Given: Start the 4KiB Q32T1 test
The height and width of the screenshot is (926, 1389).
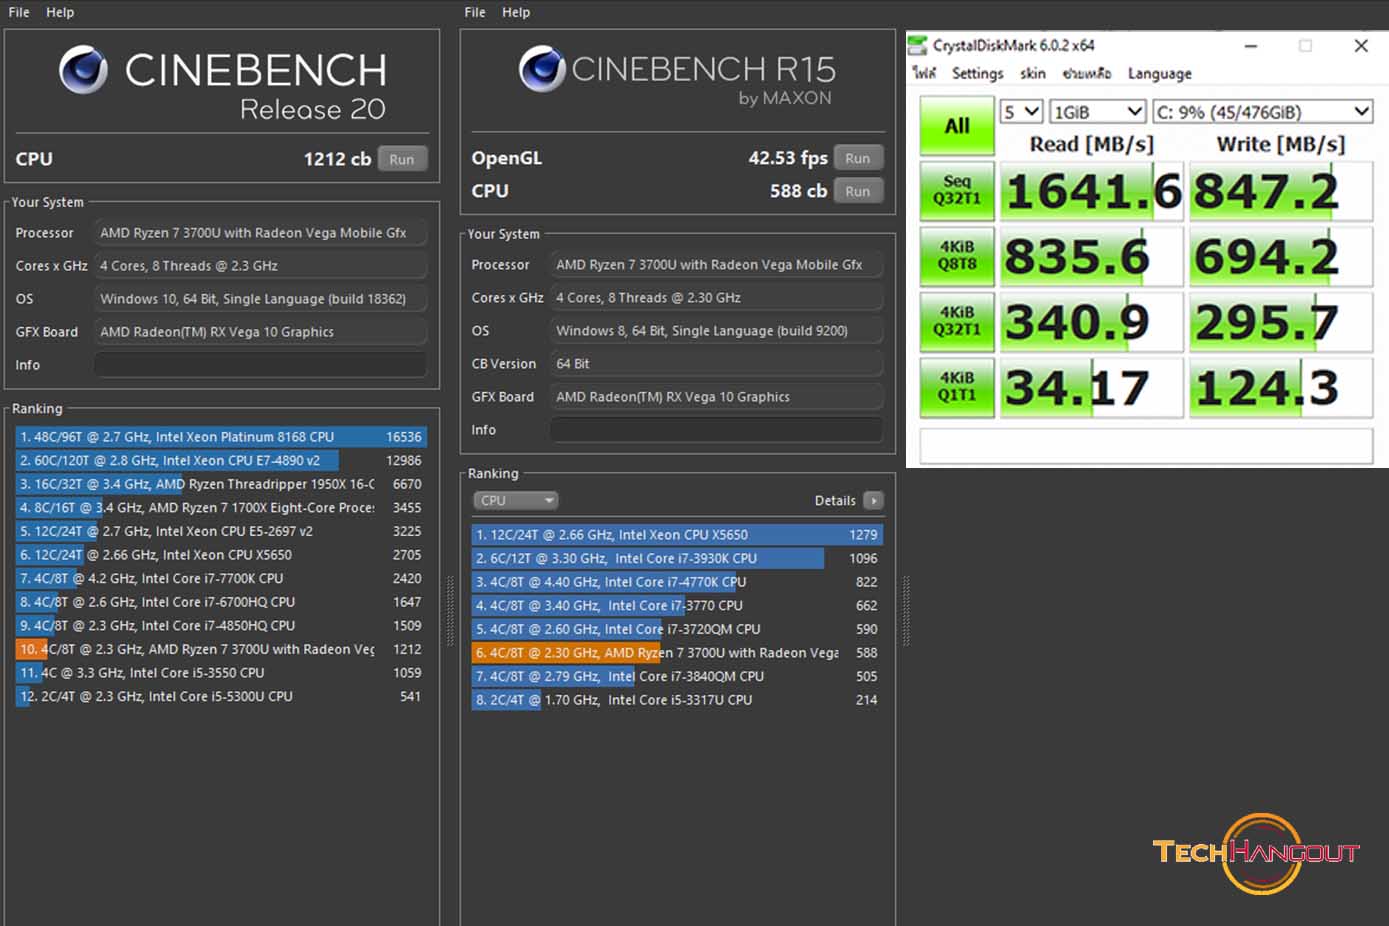Looking at the screenshot, I should coord(957,321).
